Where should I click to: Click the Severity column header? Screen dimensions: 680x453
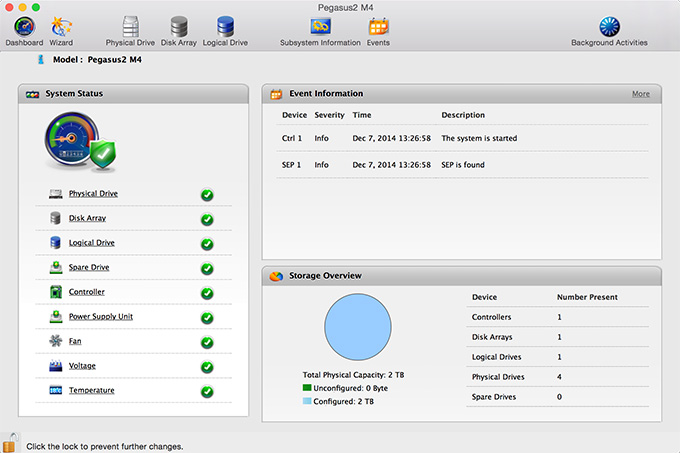329,115
